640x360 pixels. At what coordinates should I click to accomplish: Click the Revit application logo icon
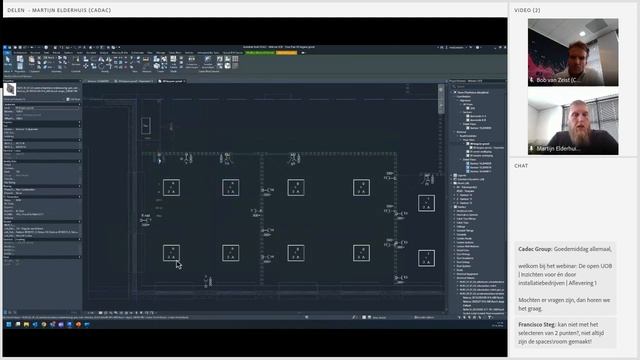(5, 47)
